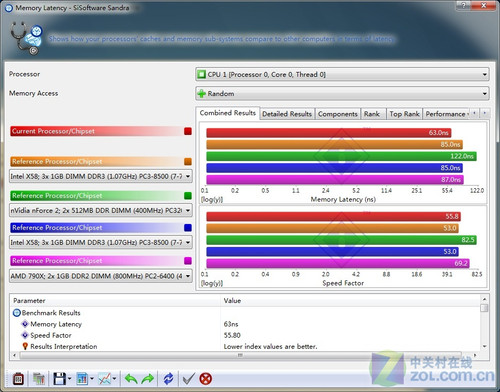Click the magenta 69.2 speed factor bar
Screen dimensions: 500x392
point(338,263)
